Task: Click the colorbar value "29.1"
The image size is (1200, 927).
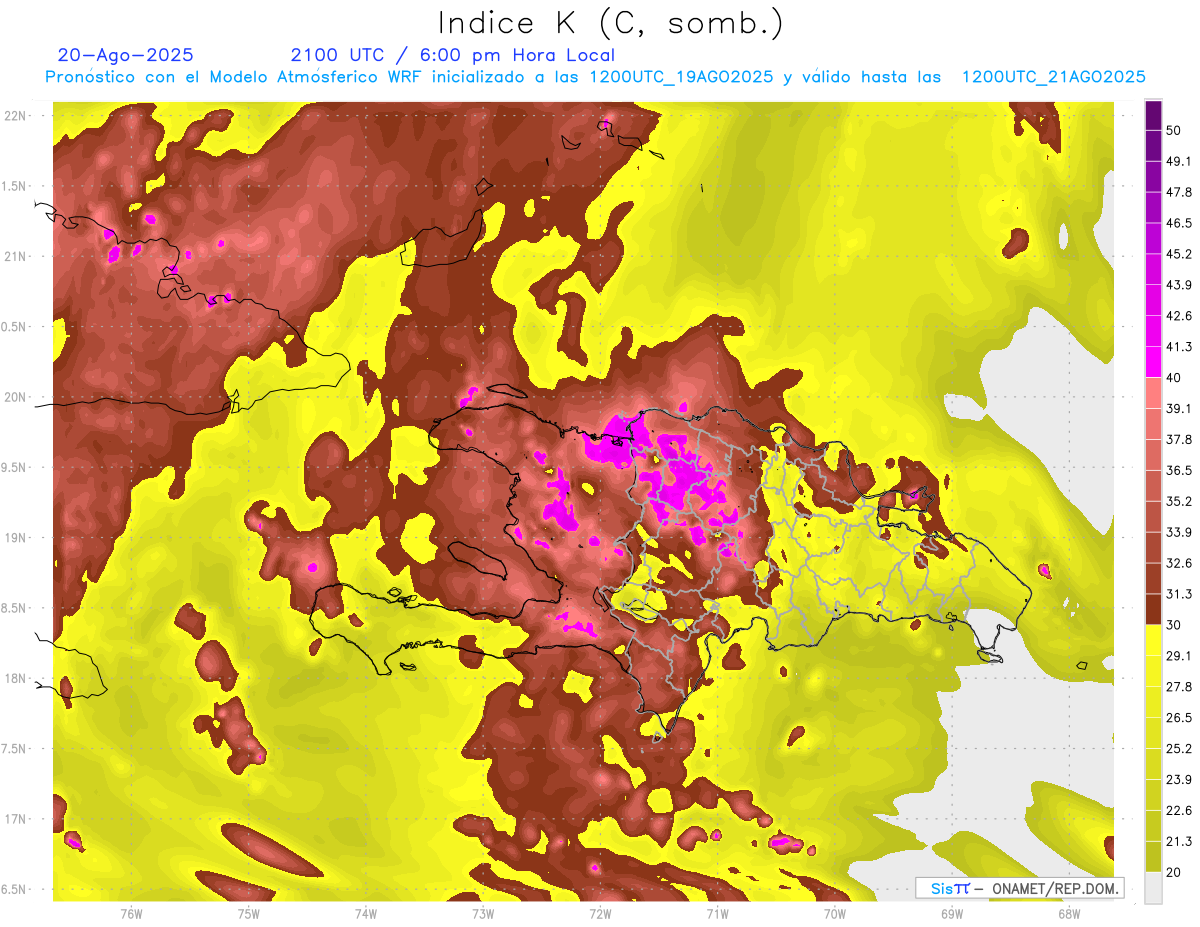Action: pos(1178,655)
